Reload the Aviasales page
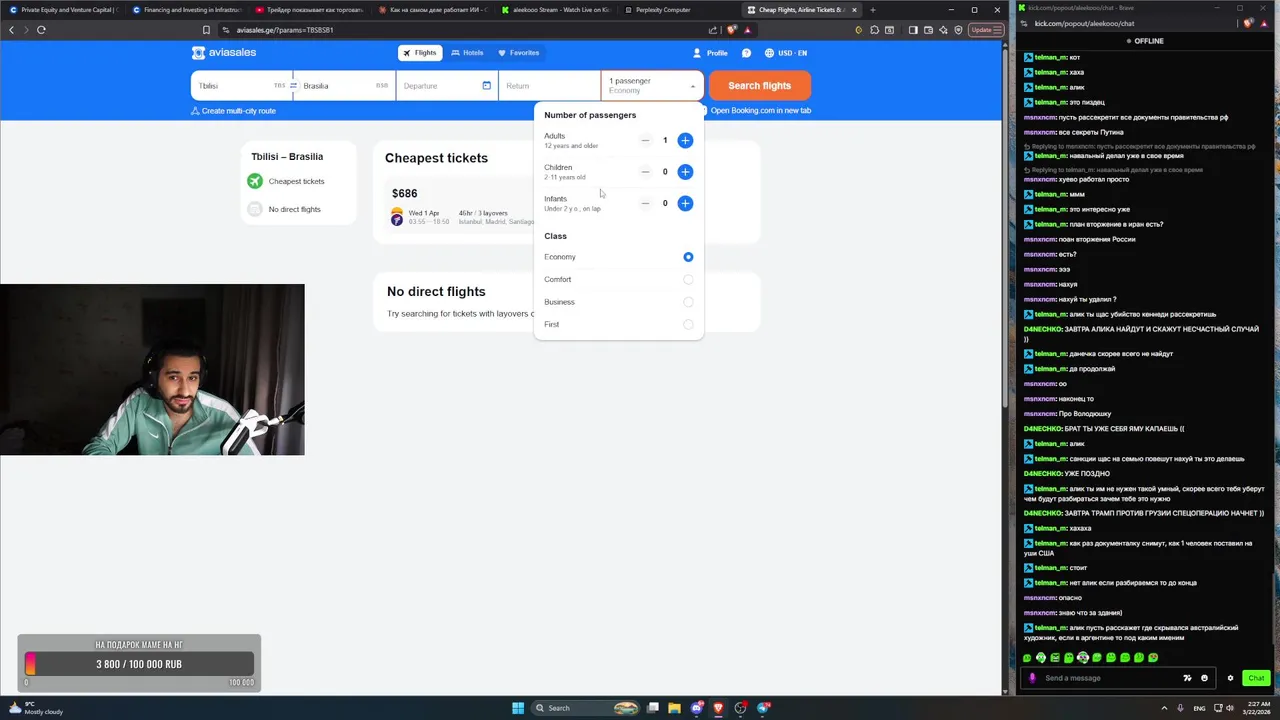The width and height of the screenshot is (1280, 720). tap(41, 30)
